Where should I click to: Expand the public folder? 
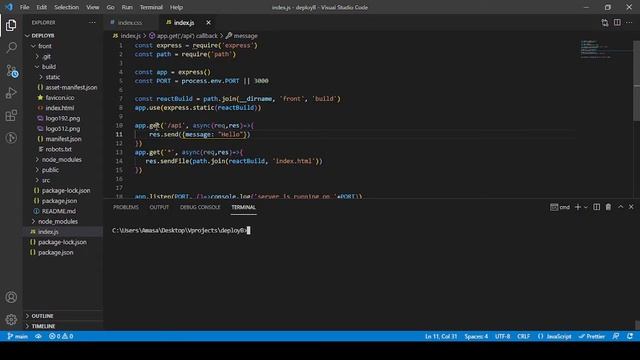62,170
